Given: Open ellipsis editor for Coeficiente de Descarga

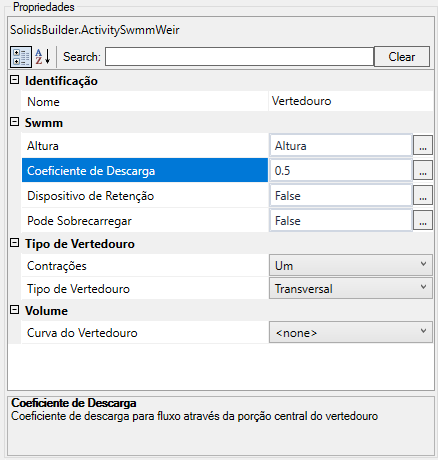Looking at the screenshot, I should pyautogui.click(x=423, y=170).
